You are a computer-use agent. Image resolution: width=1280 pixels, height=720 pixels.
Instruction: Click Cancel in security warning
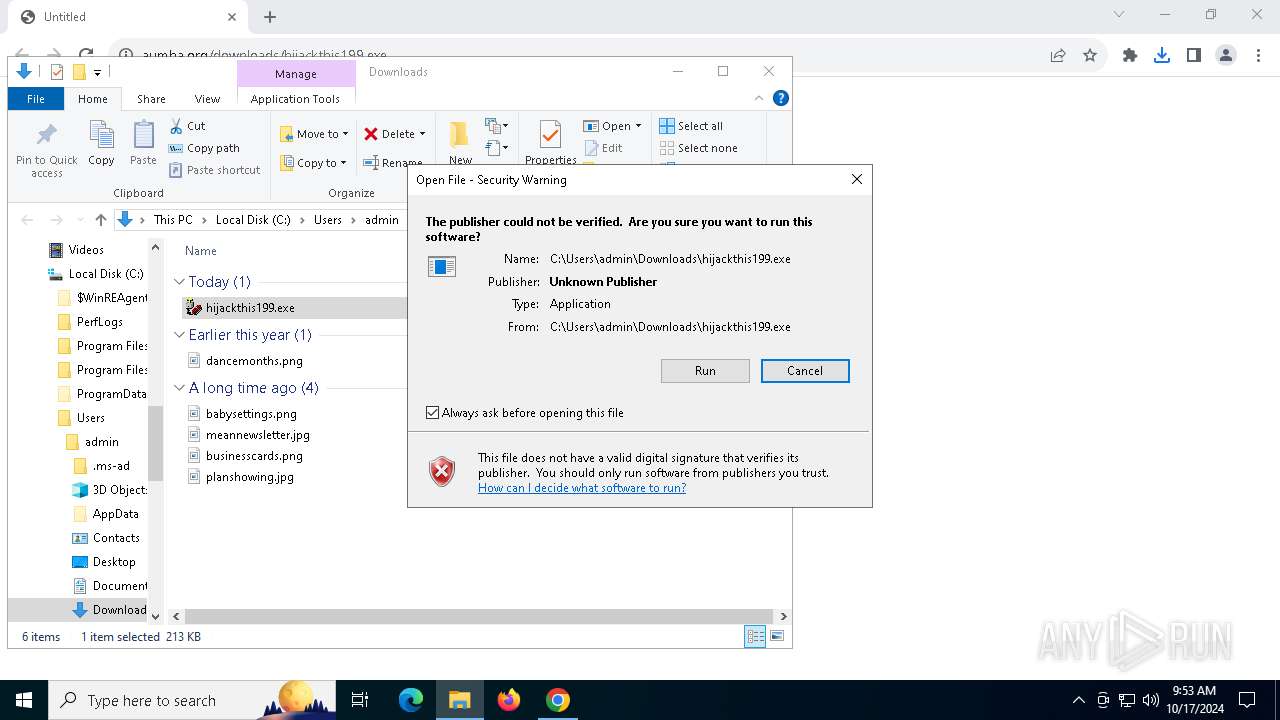(805, 371)
